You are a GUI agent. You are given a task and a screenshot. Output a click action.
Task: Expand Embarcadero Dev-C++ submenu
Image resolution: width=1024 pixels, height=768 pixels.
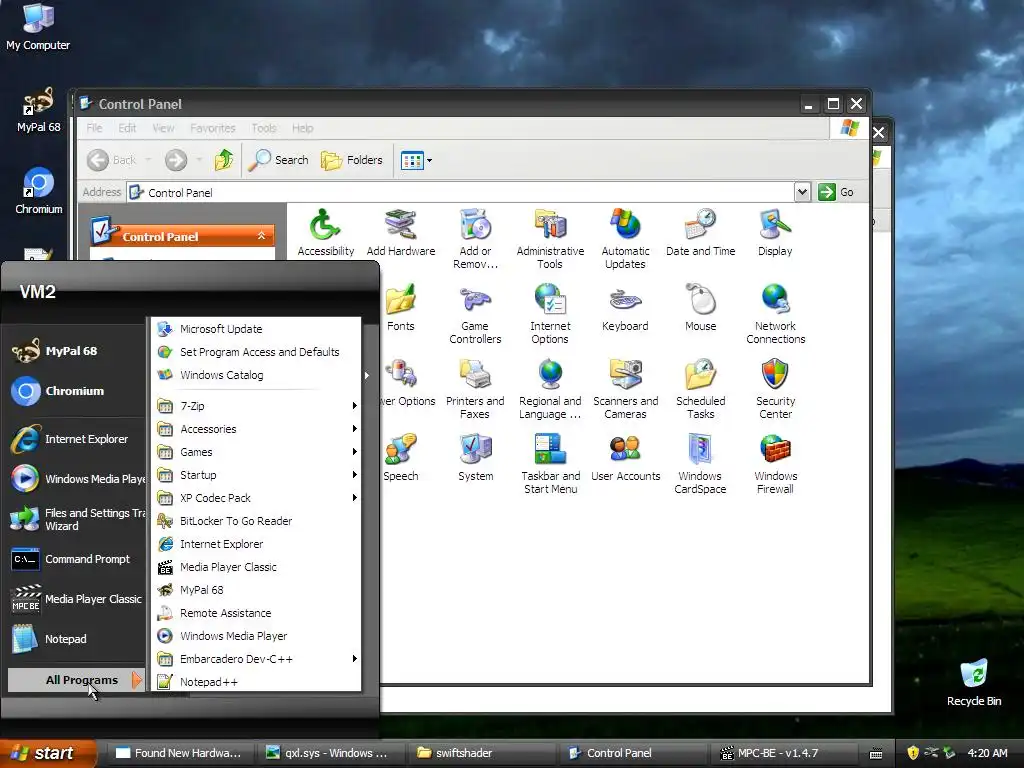pos(257,659)
